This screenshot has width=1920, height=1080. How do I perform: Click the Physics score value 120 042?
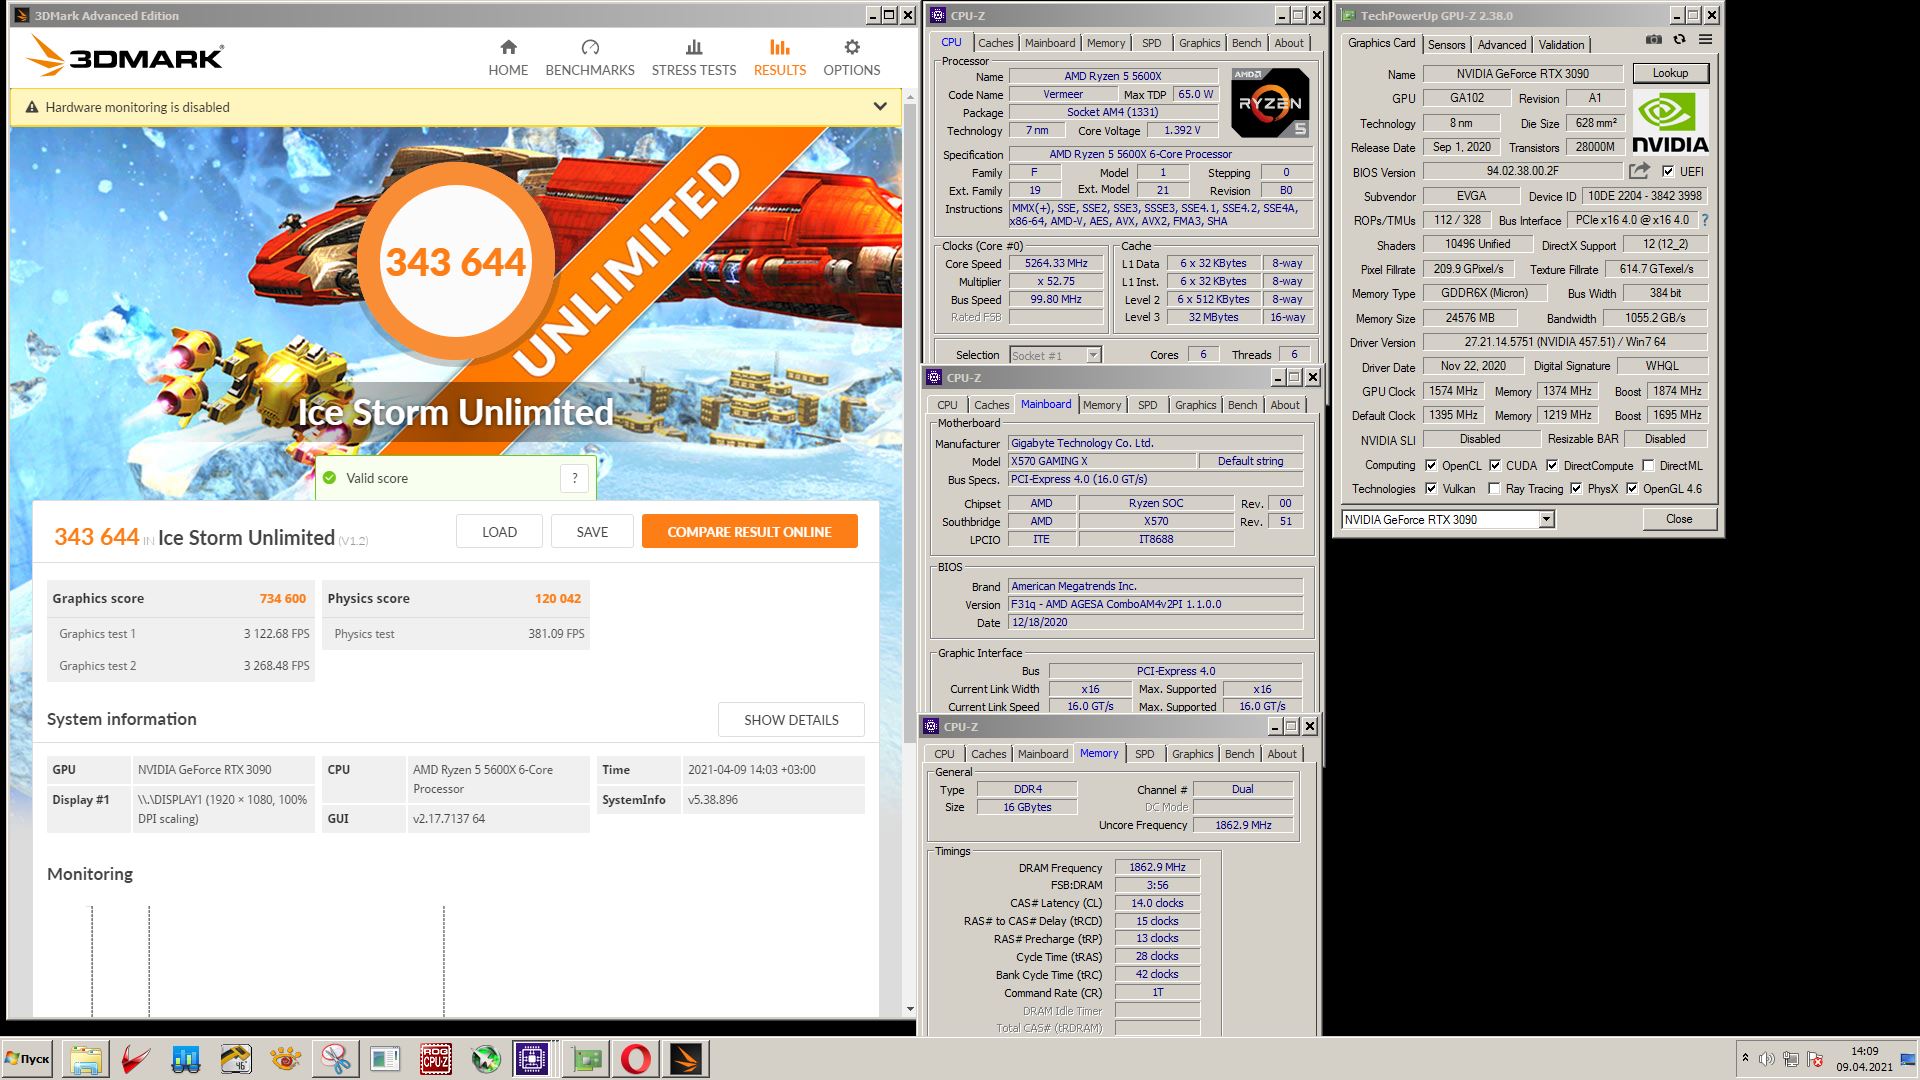point(558,599)
